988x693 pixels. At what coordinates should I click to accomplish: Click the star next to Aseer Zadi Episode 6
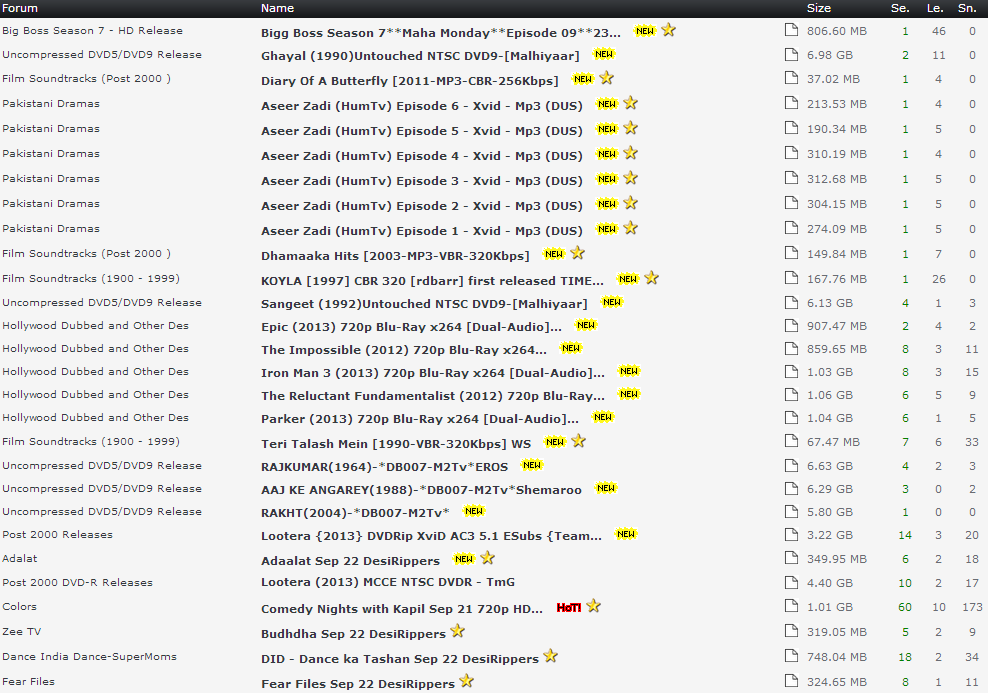coord(631,103)
